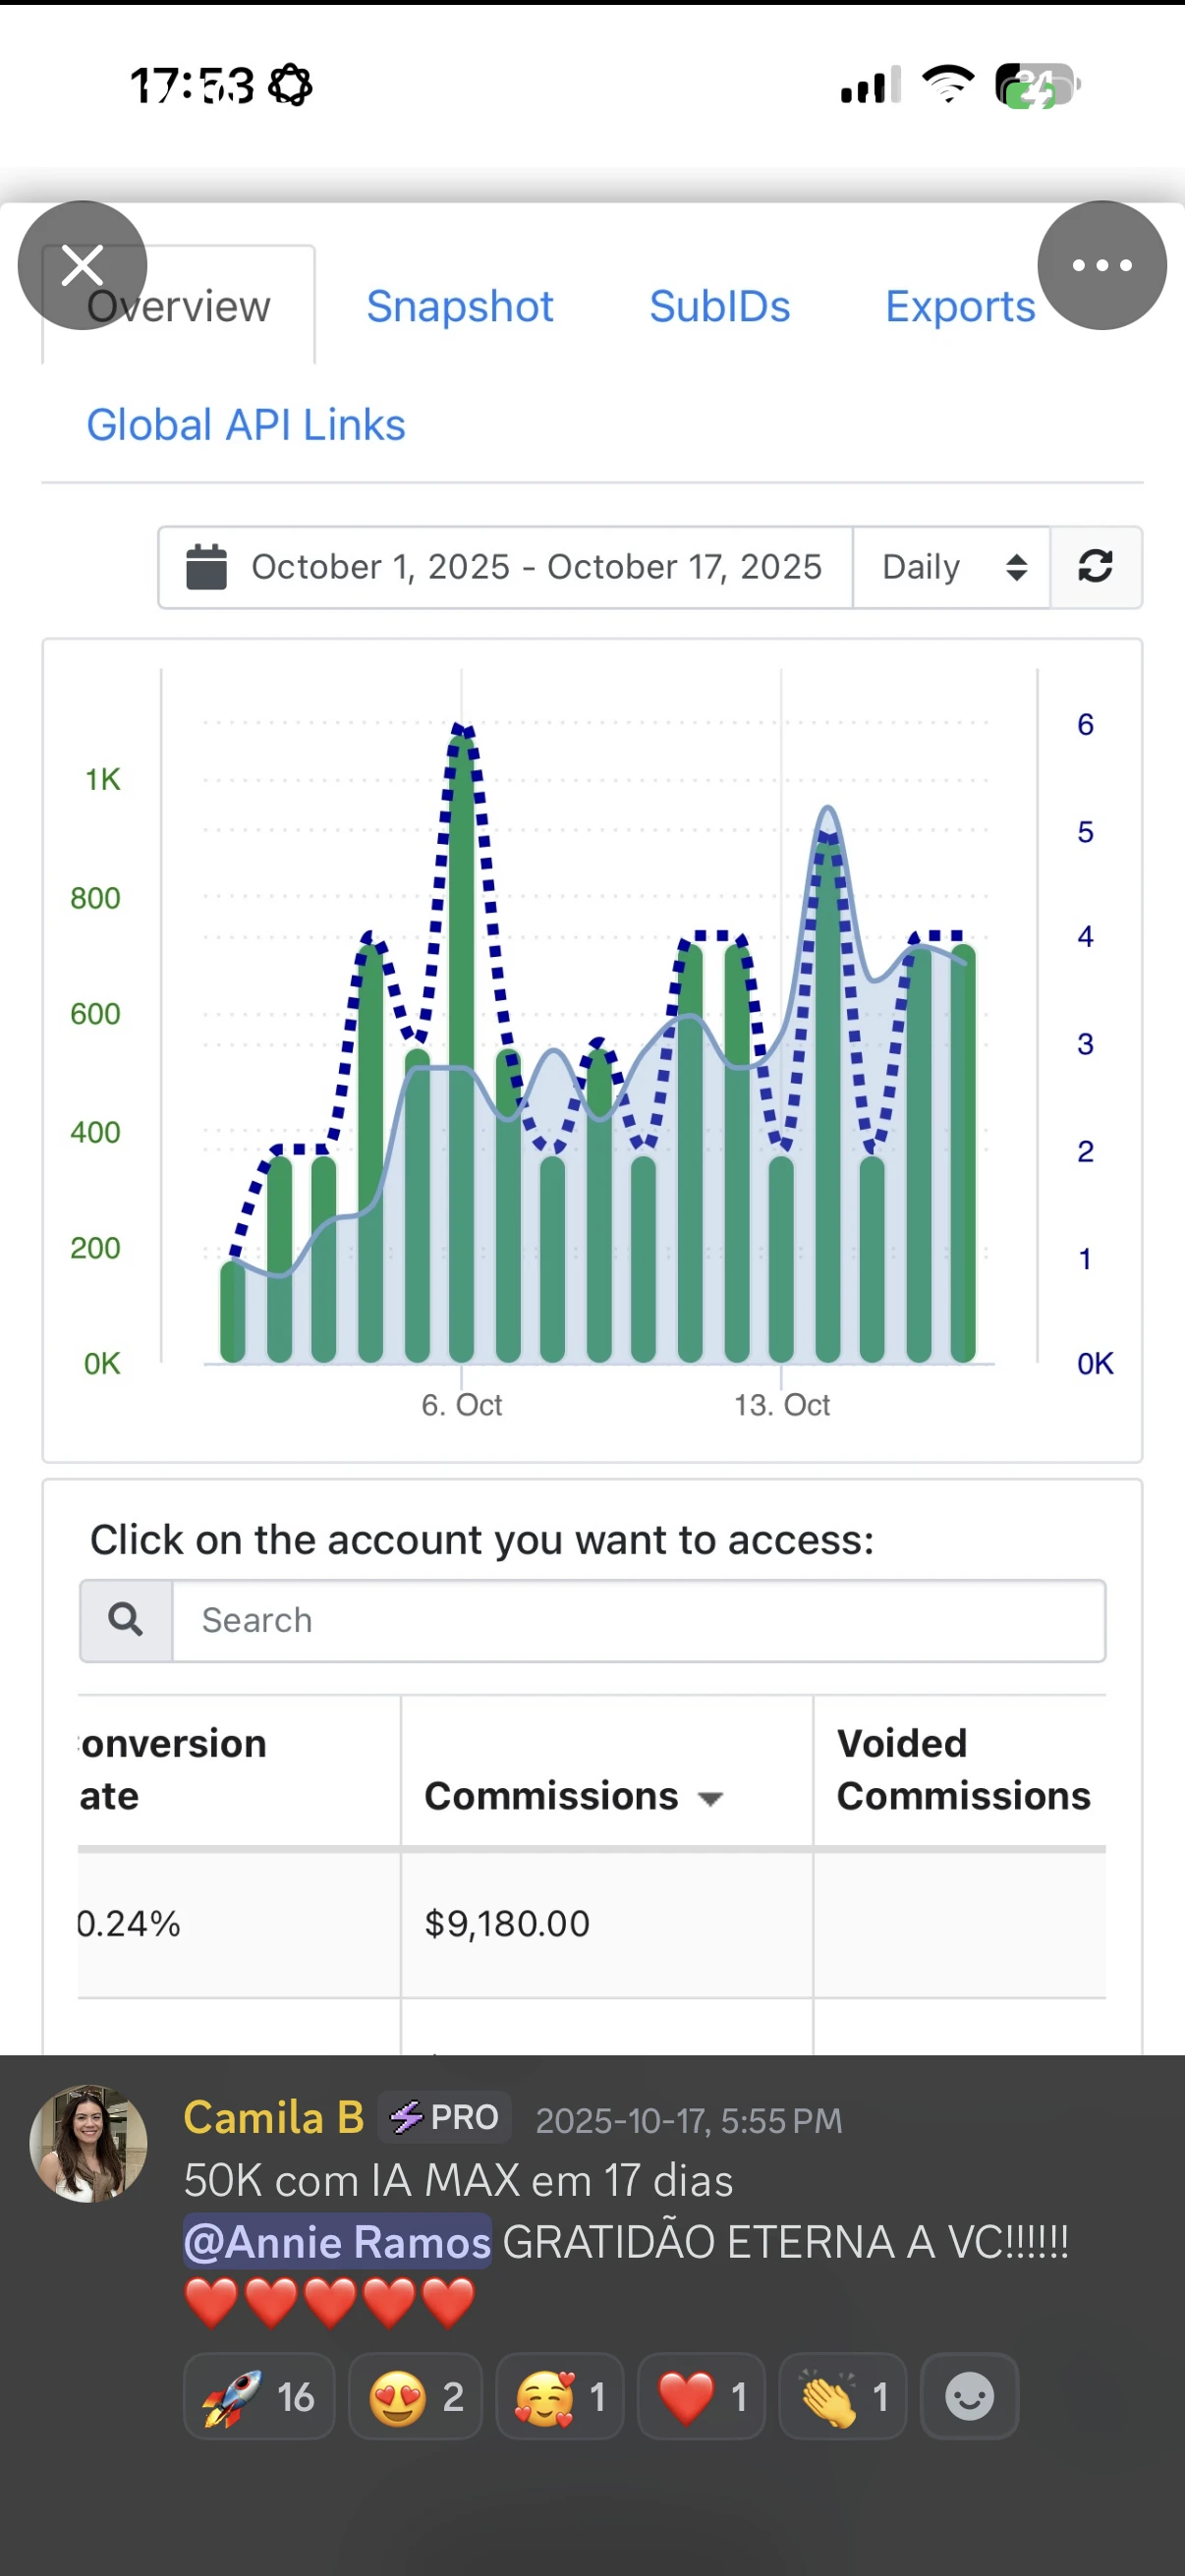Focus the account Search field
1185x2576 pixels.
coord(638,1619)
